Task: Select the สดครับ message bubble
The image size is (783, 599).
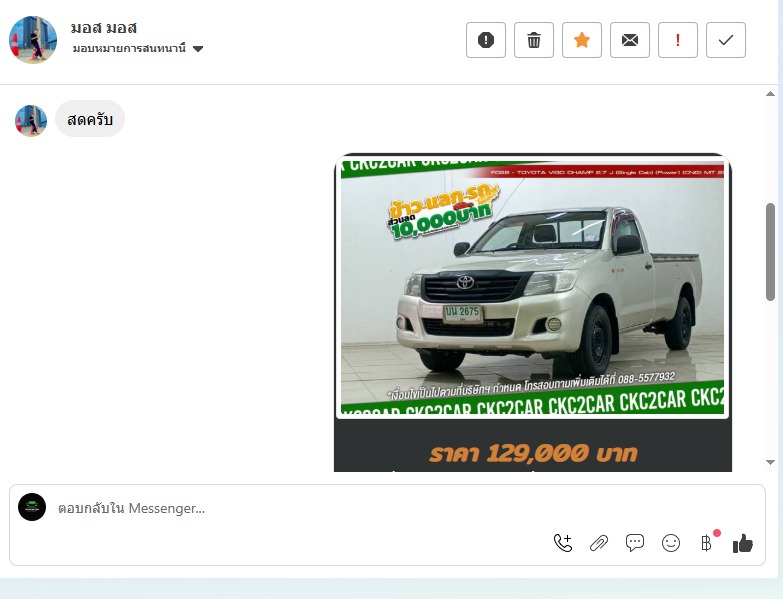Action: [x=90, y=119]
